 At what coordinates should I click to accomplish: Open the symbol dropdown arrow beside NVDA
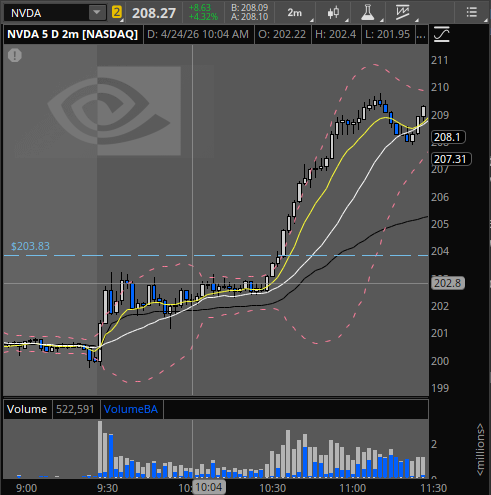pos(97,13)
